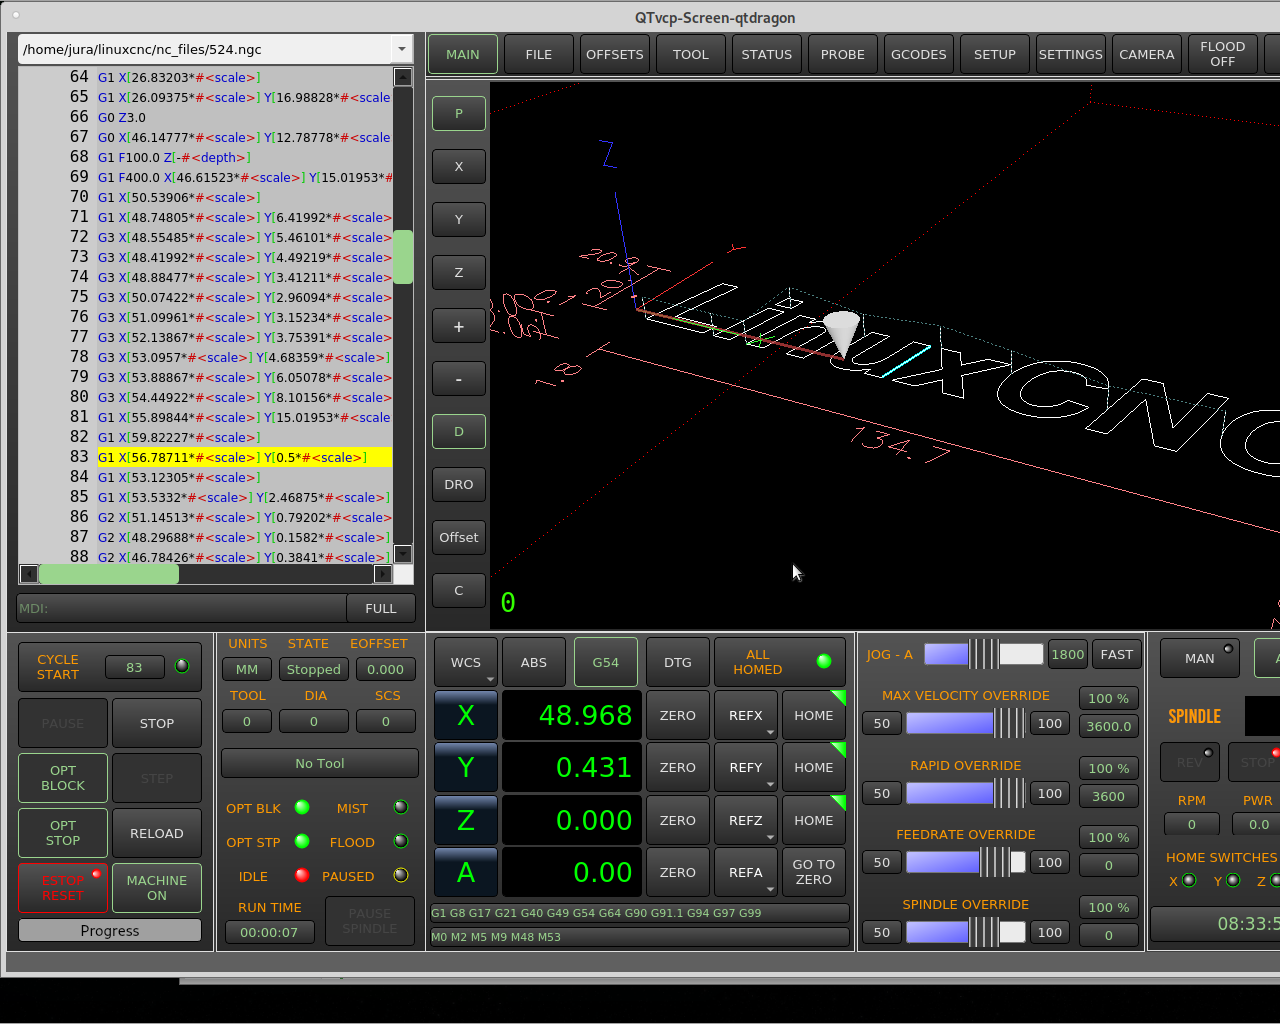
Task: Select the A axis button
Action: point(466,872)
